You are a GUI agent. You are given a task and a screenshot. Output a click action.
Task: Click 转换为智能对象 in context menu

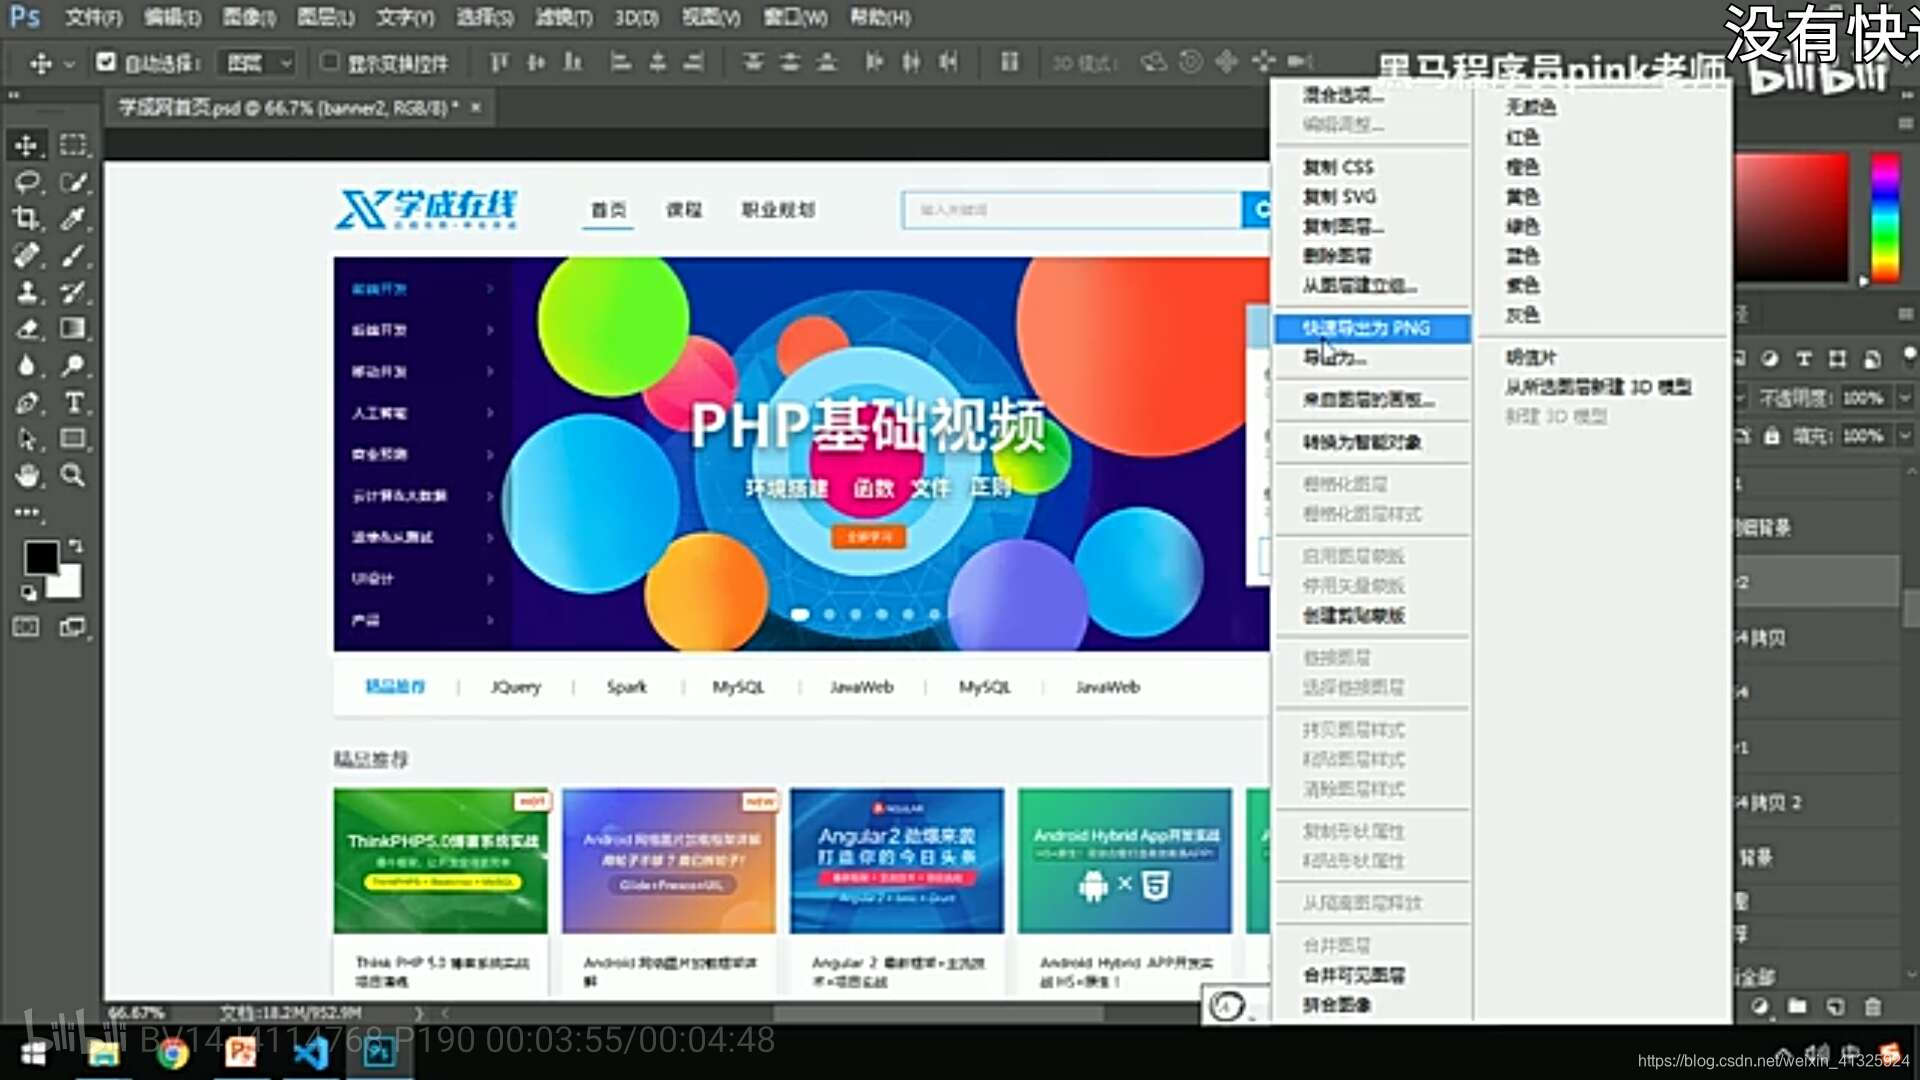pyautogui.click(x=1362, y=442)
